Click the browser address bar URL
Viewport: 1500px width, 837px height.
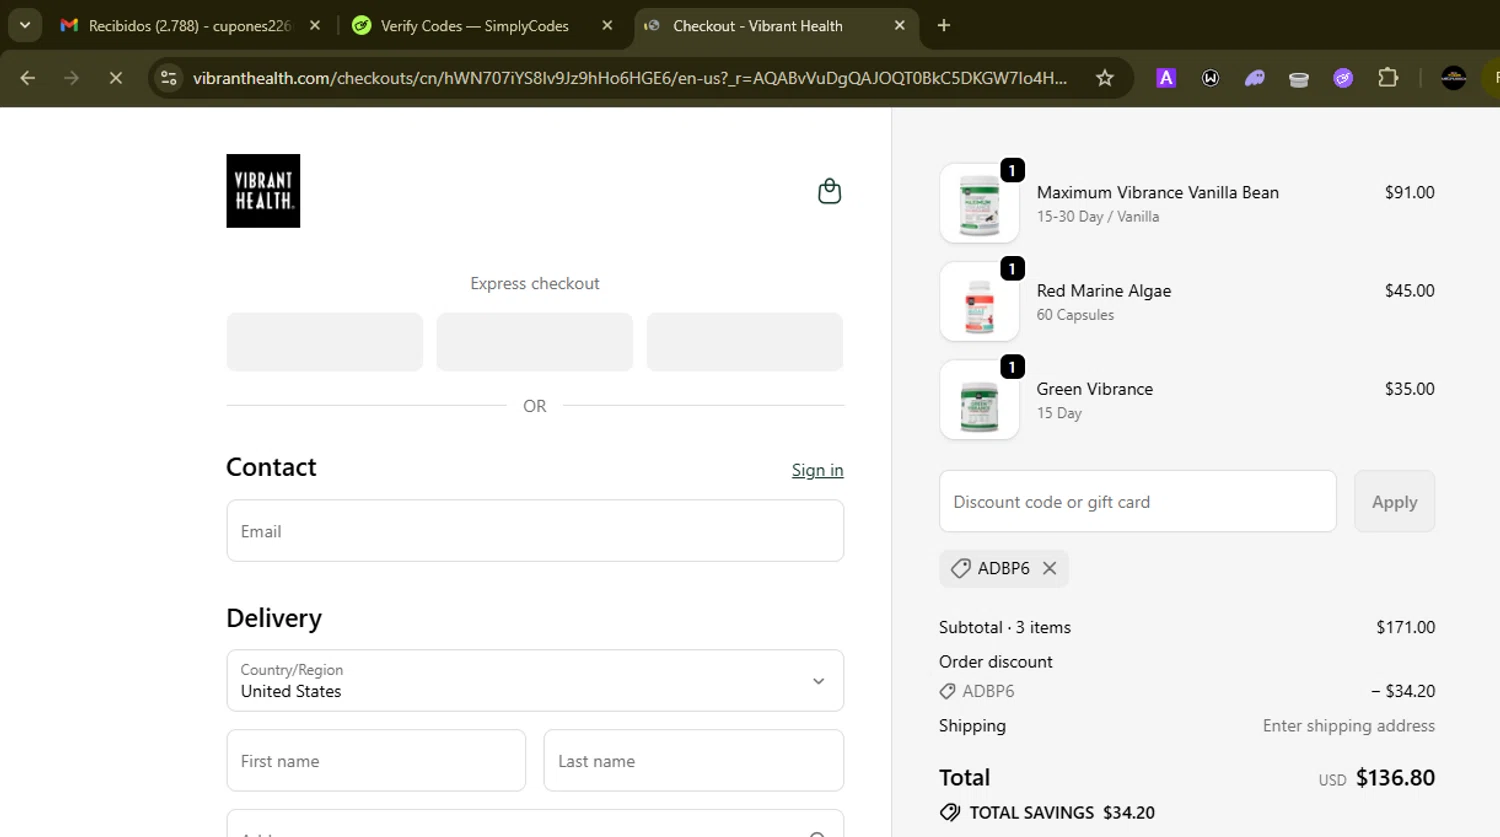(630, 78)
